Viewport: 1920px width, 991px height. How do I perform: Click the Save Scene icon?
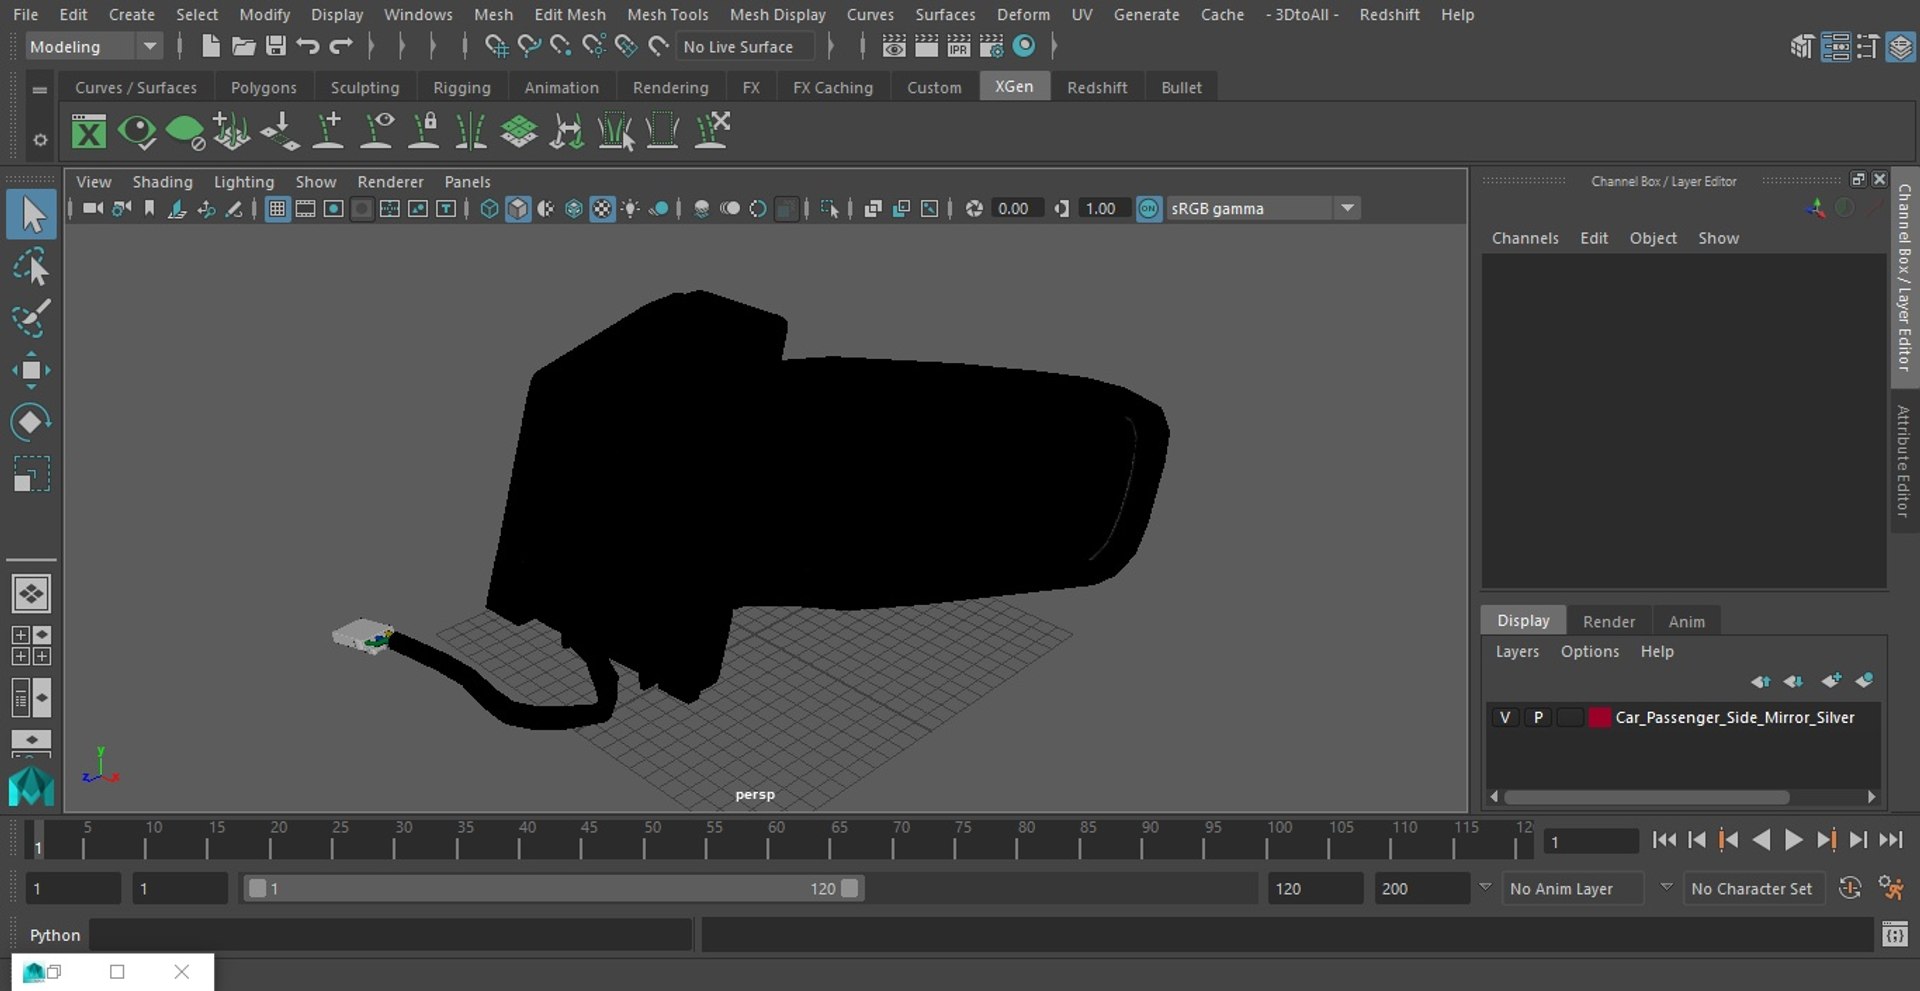tap(275, 46)
